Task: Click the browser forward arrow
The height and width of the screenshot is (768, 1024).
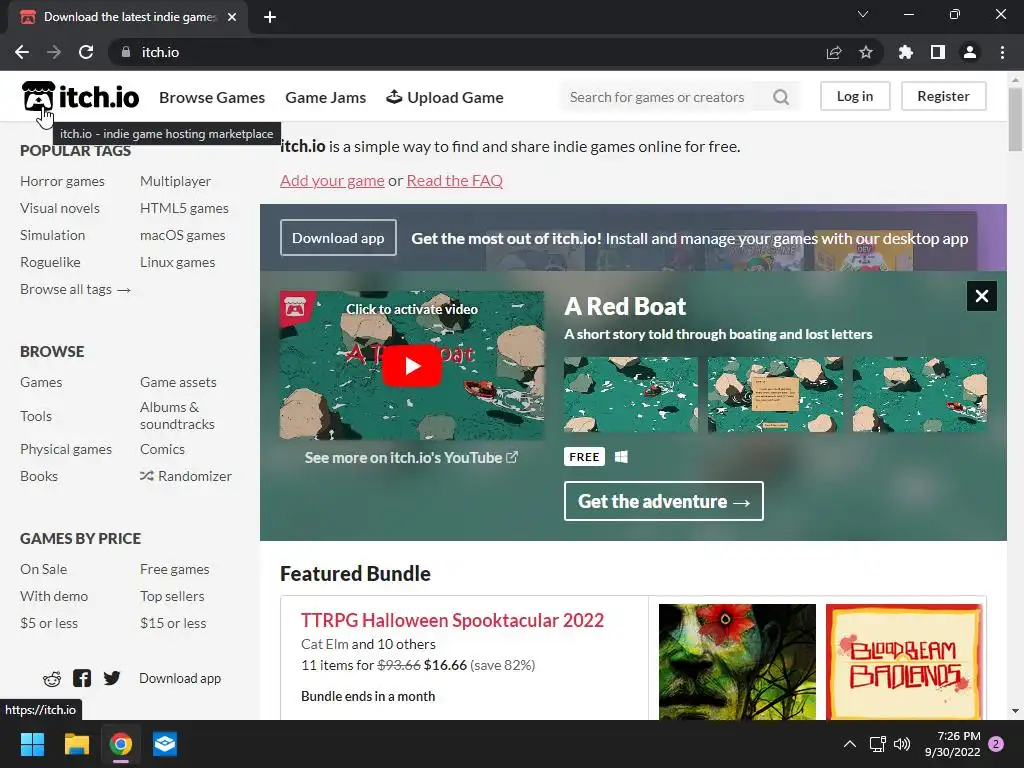Action: (54, 52)
